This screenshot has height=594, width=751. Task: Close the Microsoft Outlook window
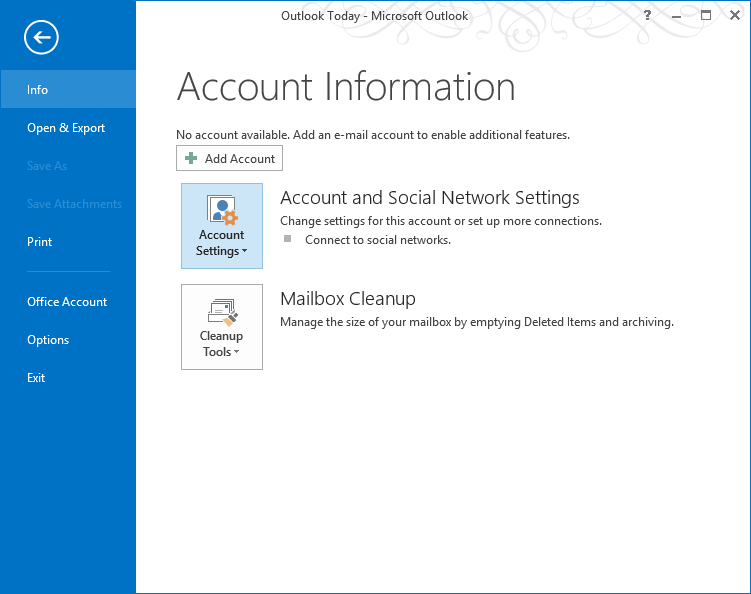click(x=733, y=16)
